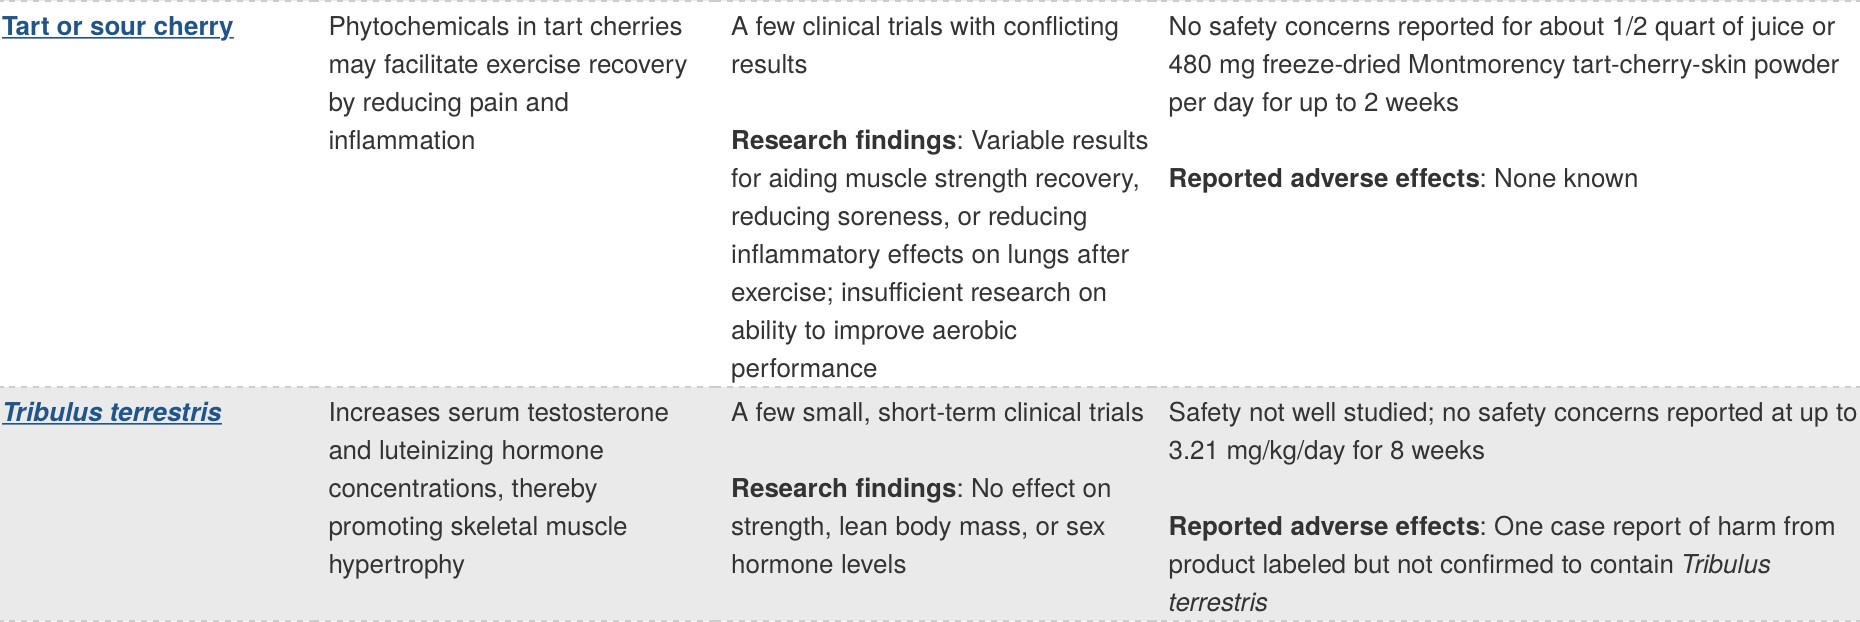Click bold Research findings label in cherry row
The image size is (1860, 622).
tap(843, 141)
